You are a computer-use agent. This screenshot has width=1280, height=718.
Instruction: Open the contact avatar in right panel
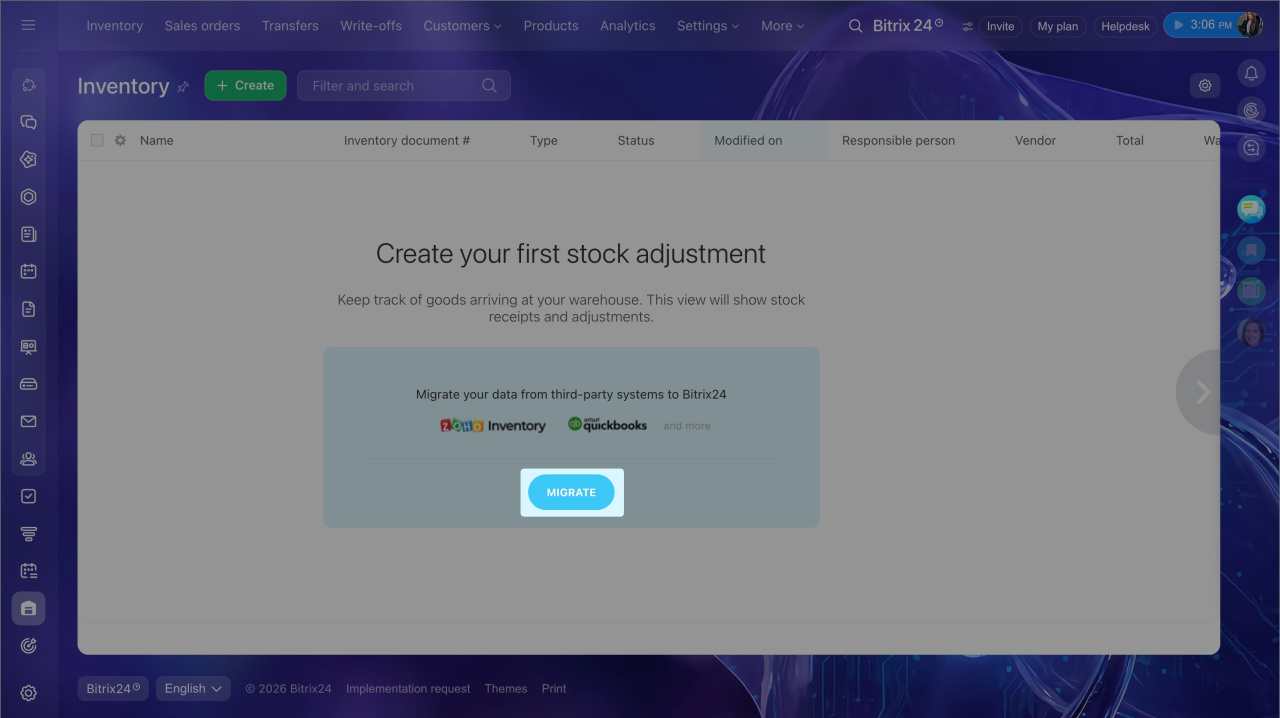1251,332
